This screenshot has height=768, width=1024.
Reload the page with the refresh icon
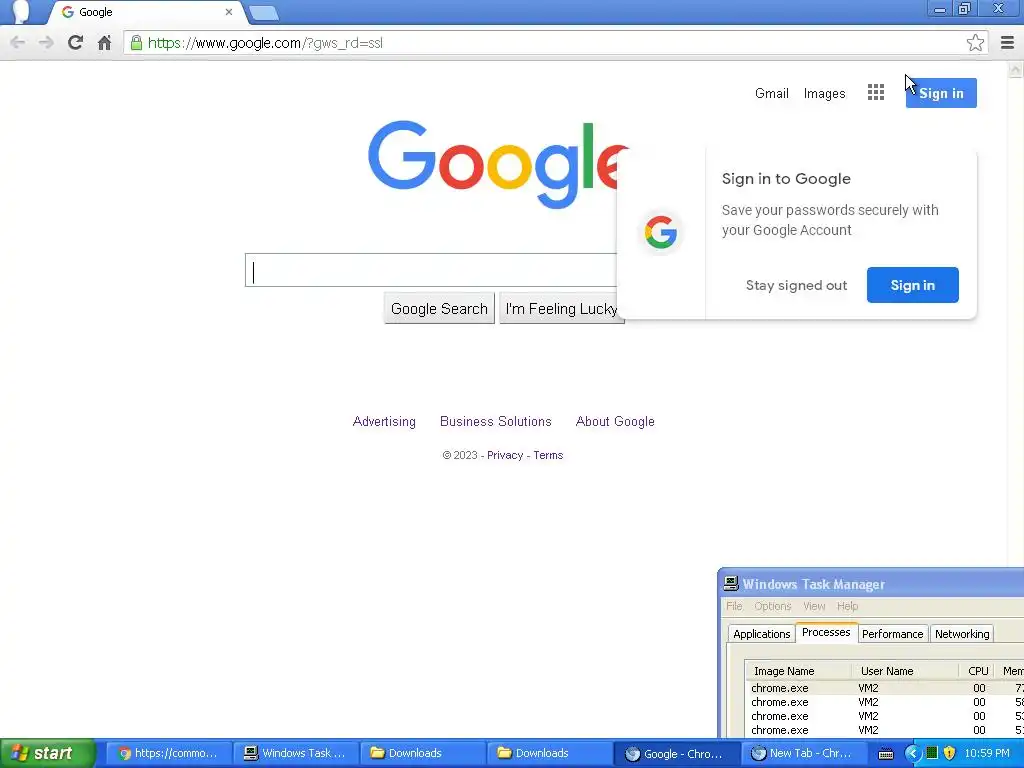75,43
